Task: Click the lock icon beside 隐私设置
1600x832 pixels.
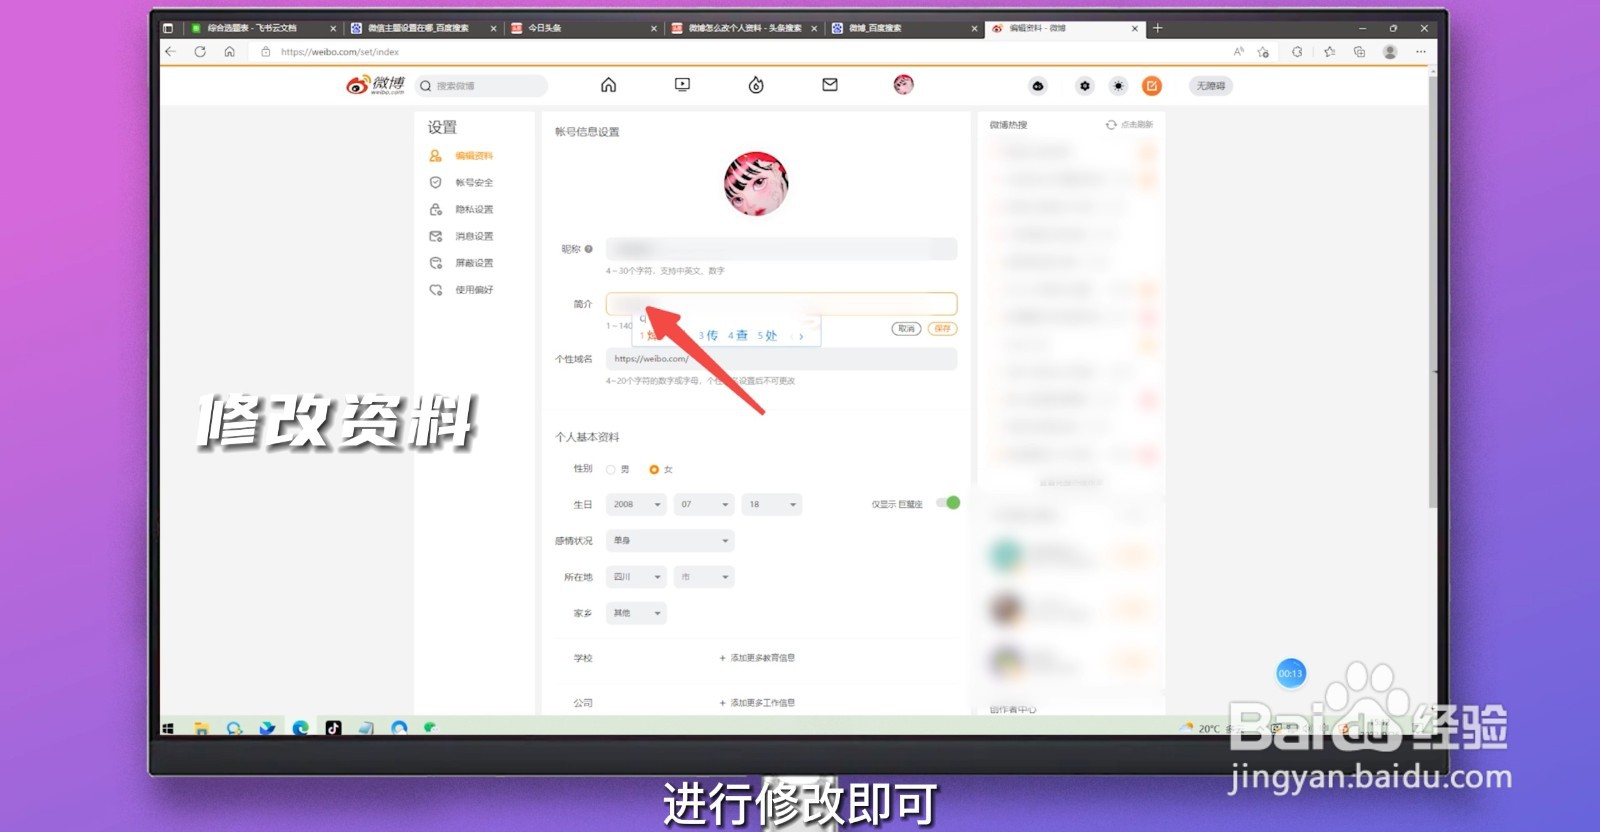Action: click(435, 209)
